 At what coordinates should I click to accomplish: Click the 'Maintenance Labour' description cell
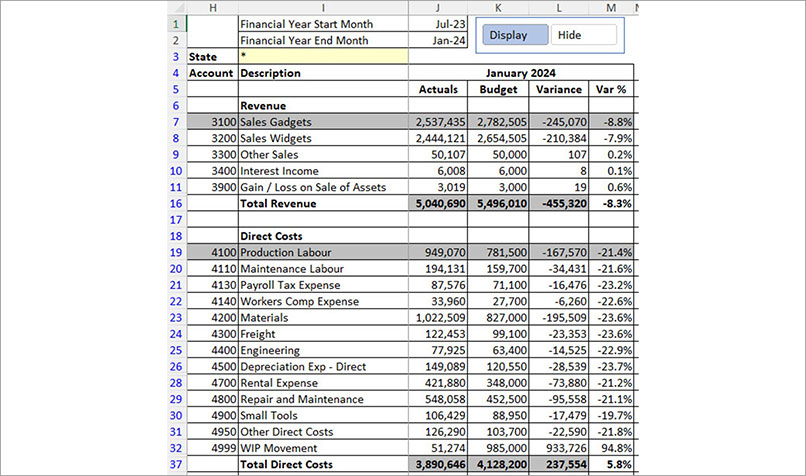pos(323,268)
